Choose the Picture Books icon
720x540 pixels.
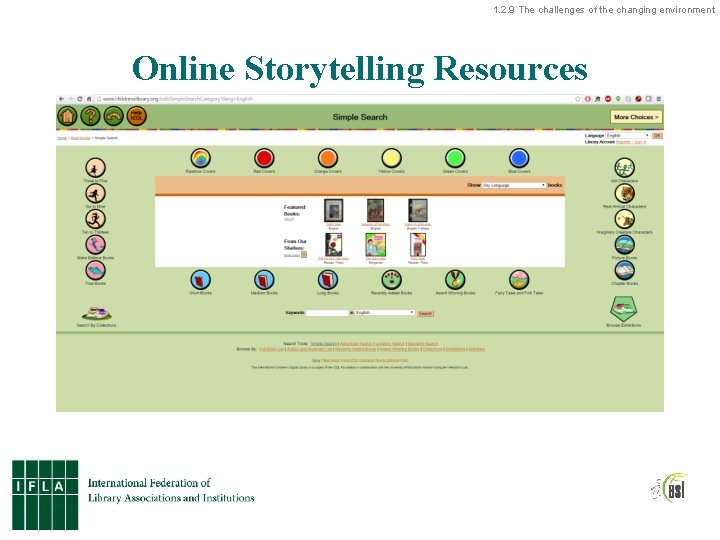[x=624, y=245]
